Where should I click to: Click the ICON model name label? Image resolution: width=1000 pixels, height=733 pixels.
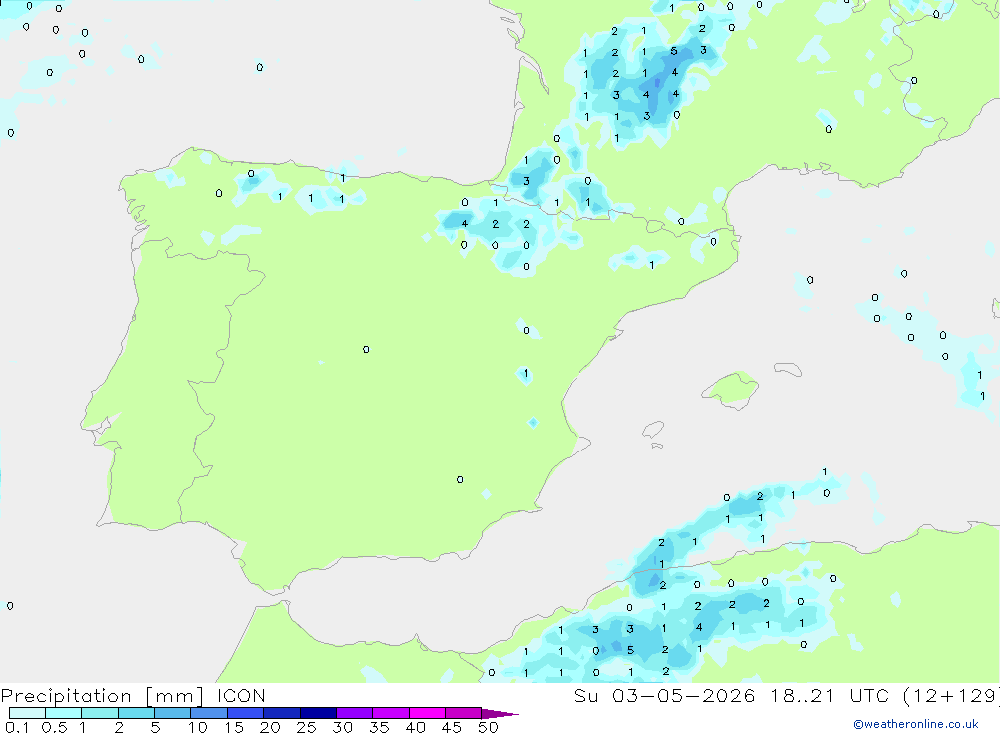pos(241,696)
